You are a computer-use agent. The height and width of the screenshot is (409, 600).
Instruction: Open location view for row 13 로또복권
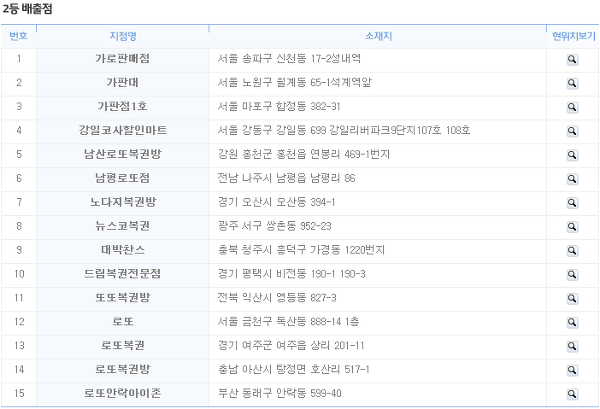tap(572, 347)
